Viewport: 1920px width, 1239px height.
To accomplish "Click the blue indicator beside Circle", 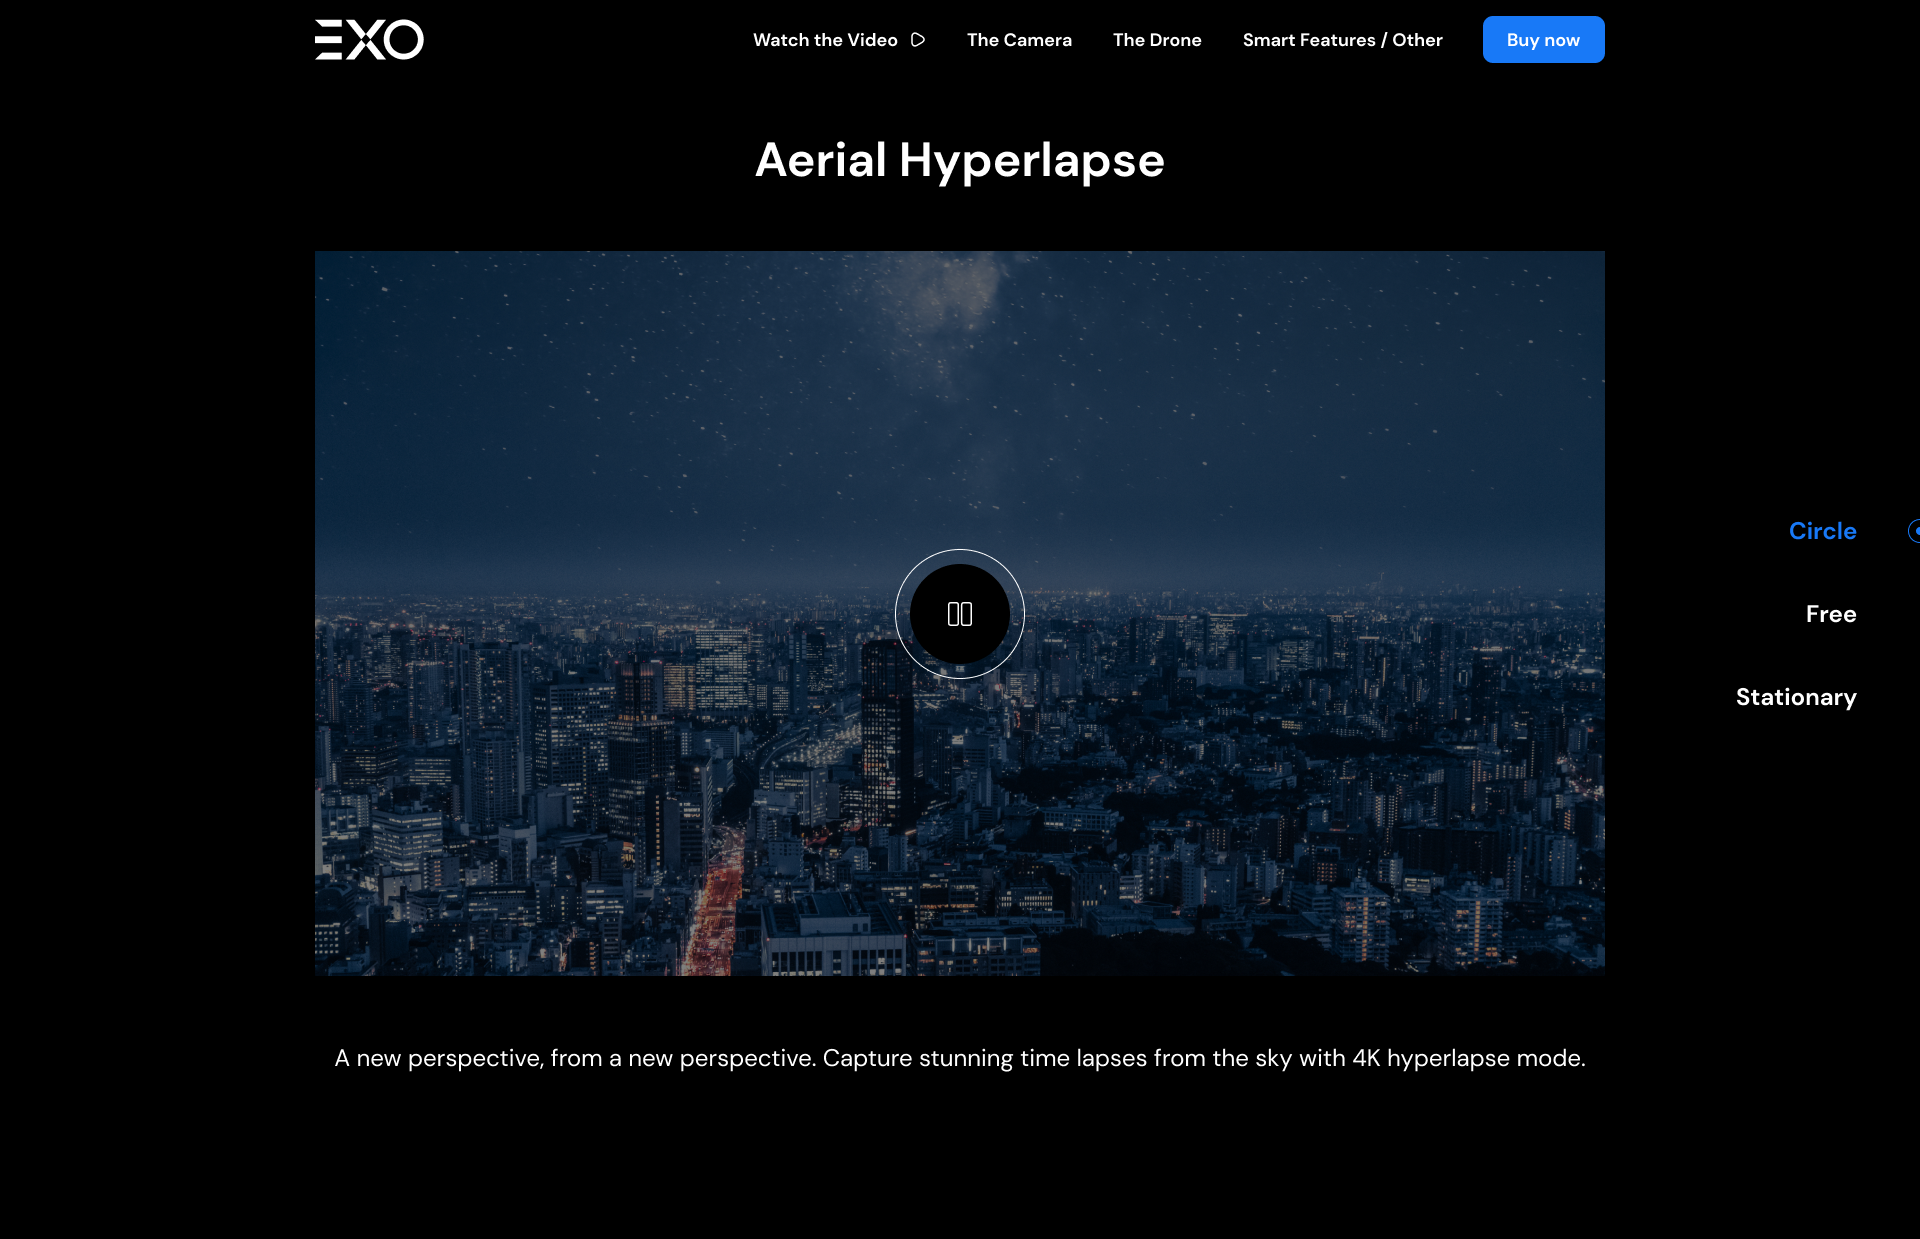I will [x=1914, y=531].
